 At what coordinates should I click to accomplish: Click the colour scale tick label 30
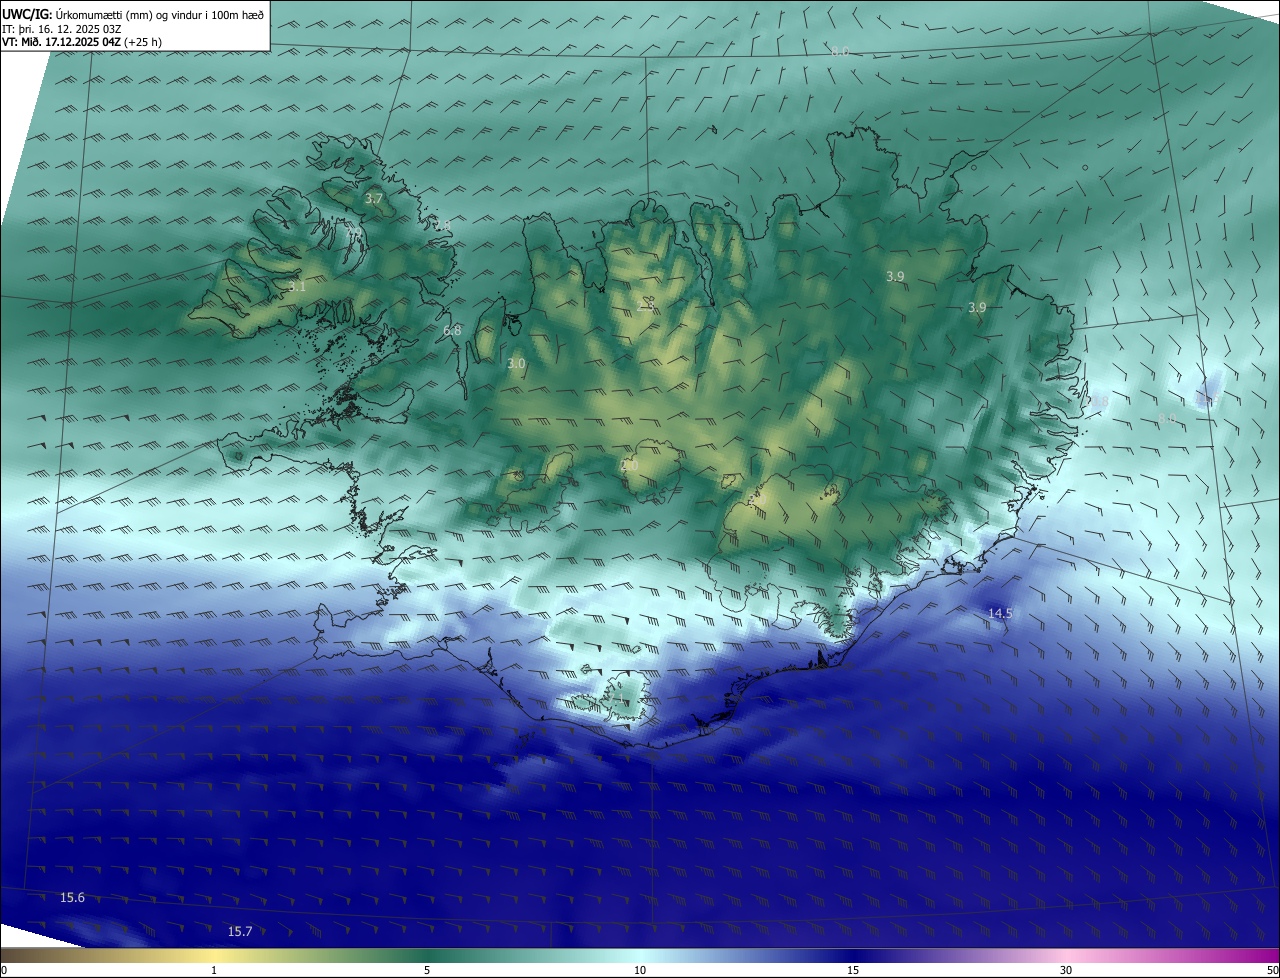tap(1066, 970)
